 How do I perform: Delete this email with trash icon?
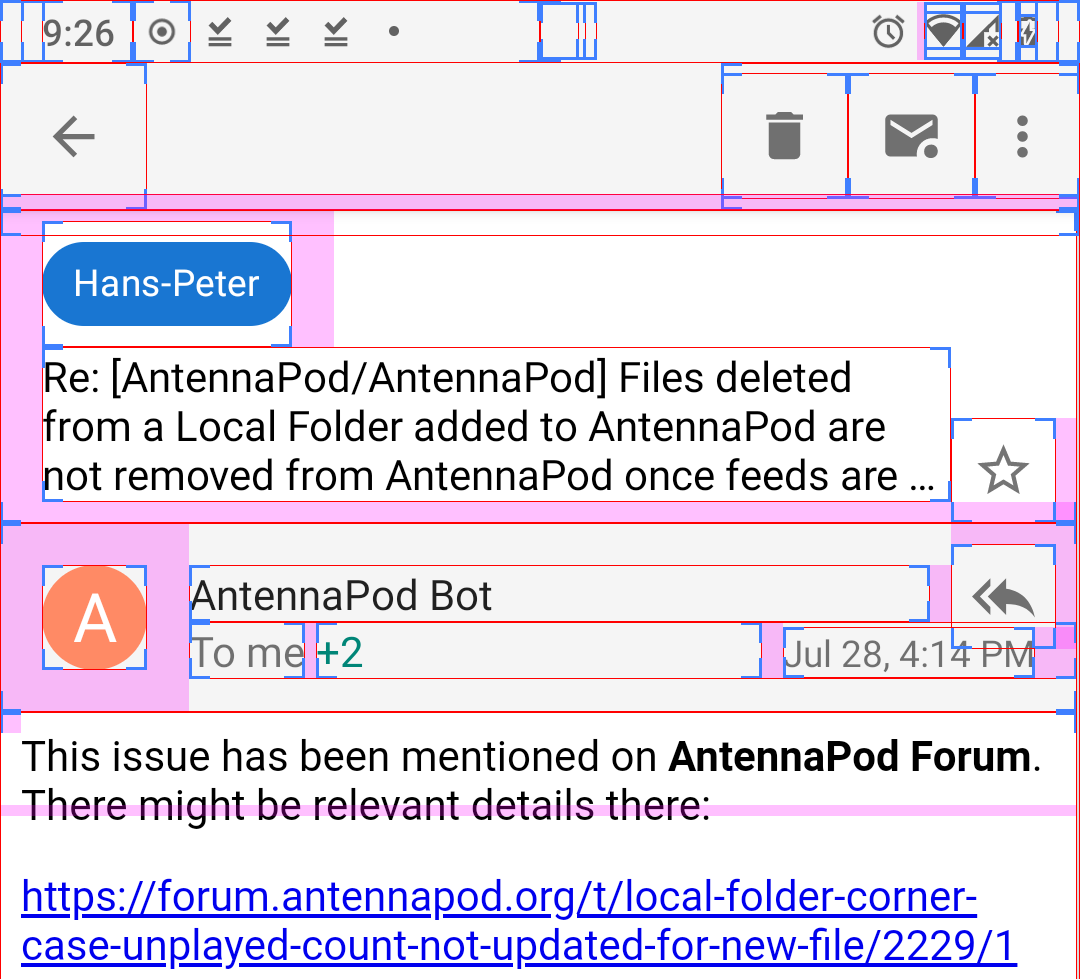(x=785, y=136)
